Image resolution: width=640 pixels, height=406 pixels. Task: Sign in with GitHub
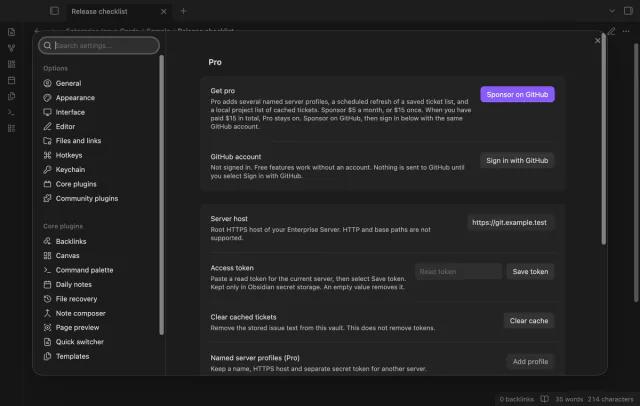pos(517,160)
